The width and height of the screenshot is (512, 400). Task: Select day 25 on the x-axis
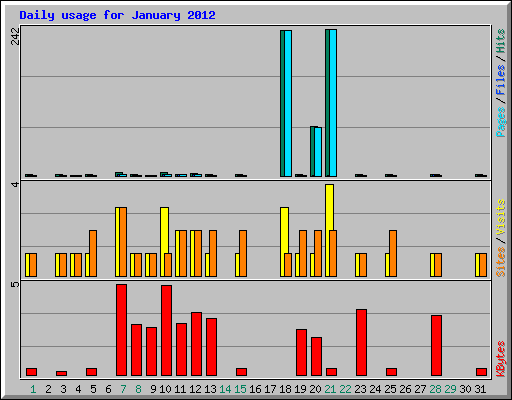click(390, 389)
